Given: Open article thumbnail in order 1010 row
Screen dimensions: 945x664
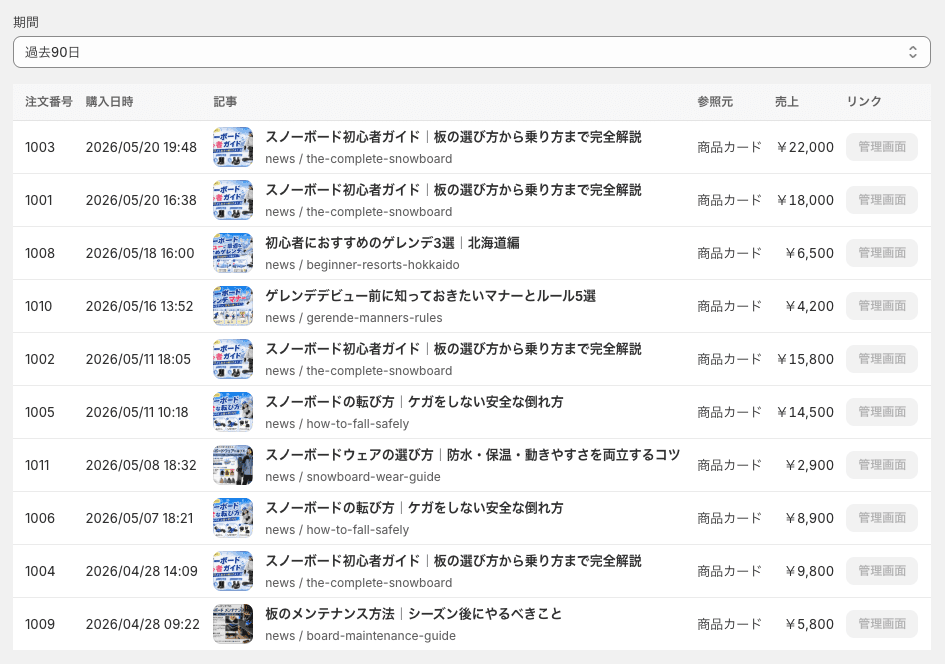Looking at the screenshot, I should [233, 306].
